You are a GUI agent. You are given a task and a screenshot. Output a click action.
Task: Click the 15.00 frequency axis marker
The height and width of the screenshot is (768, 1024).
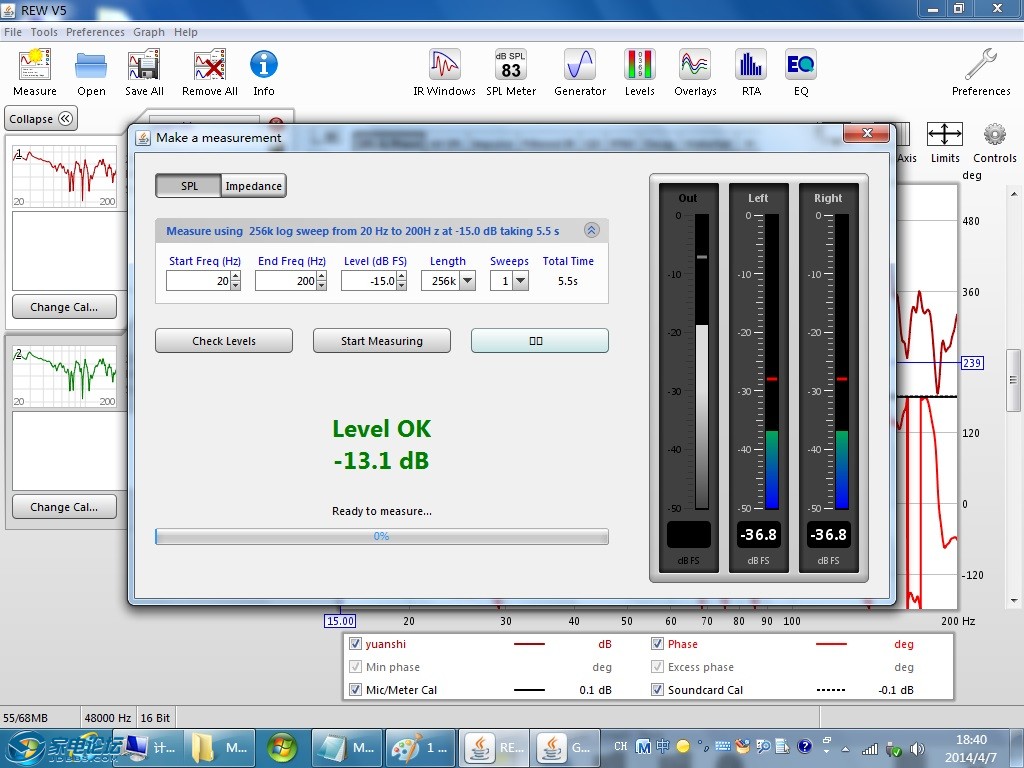point(340,621)
